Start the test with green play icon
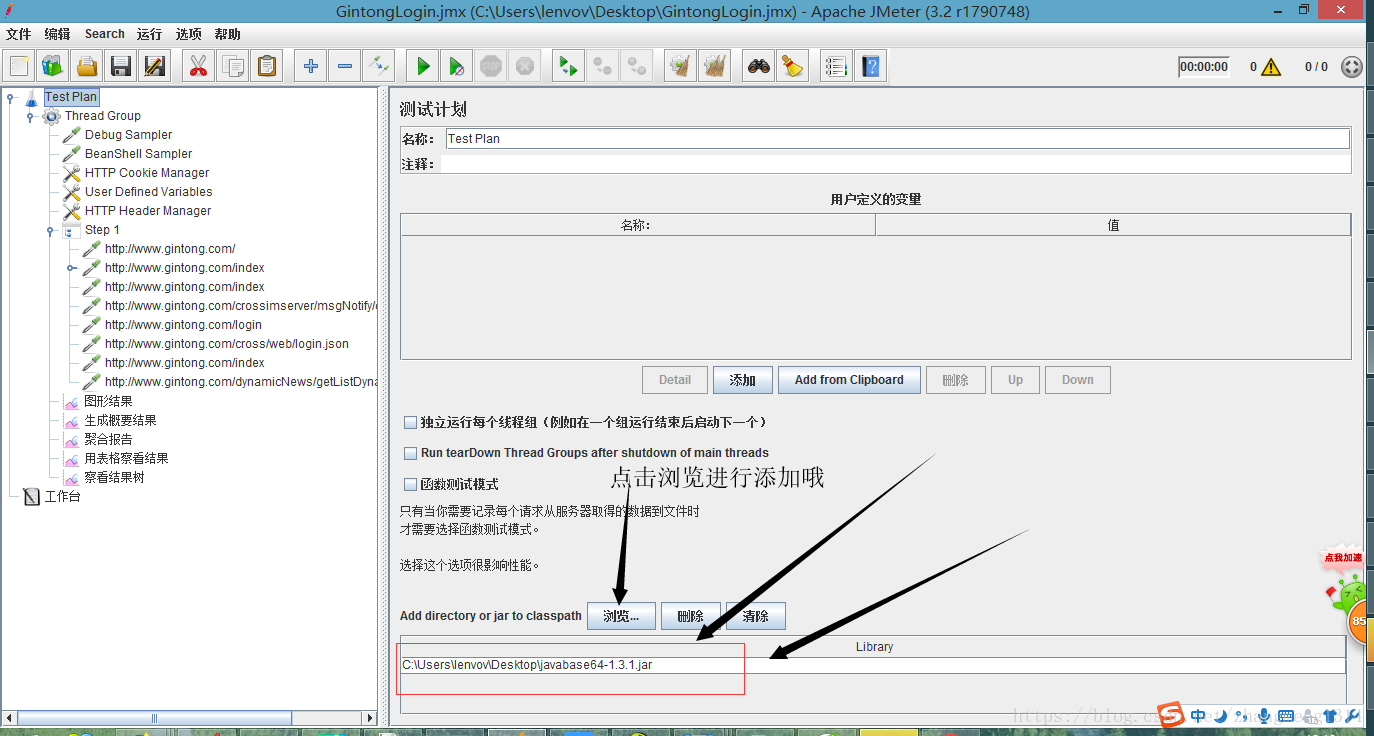 point(423,67)
